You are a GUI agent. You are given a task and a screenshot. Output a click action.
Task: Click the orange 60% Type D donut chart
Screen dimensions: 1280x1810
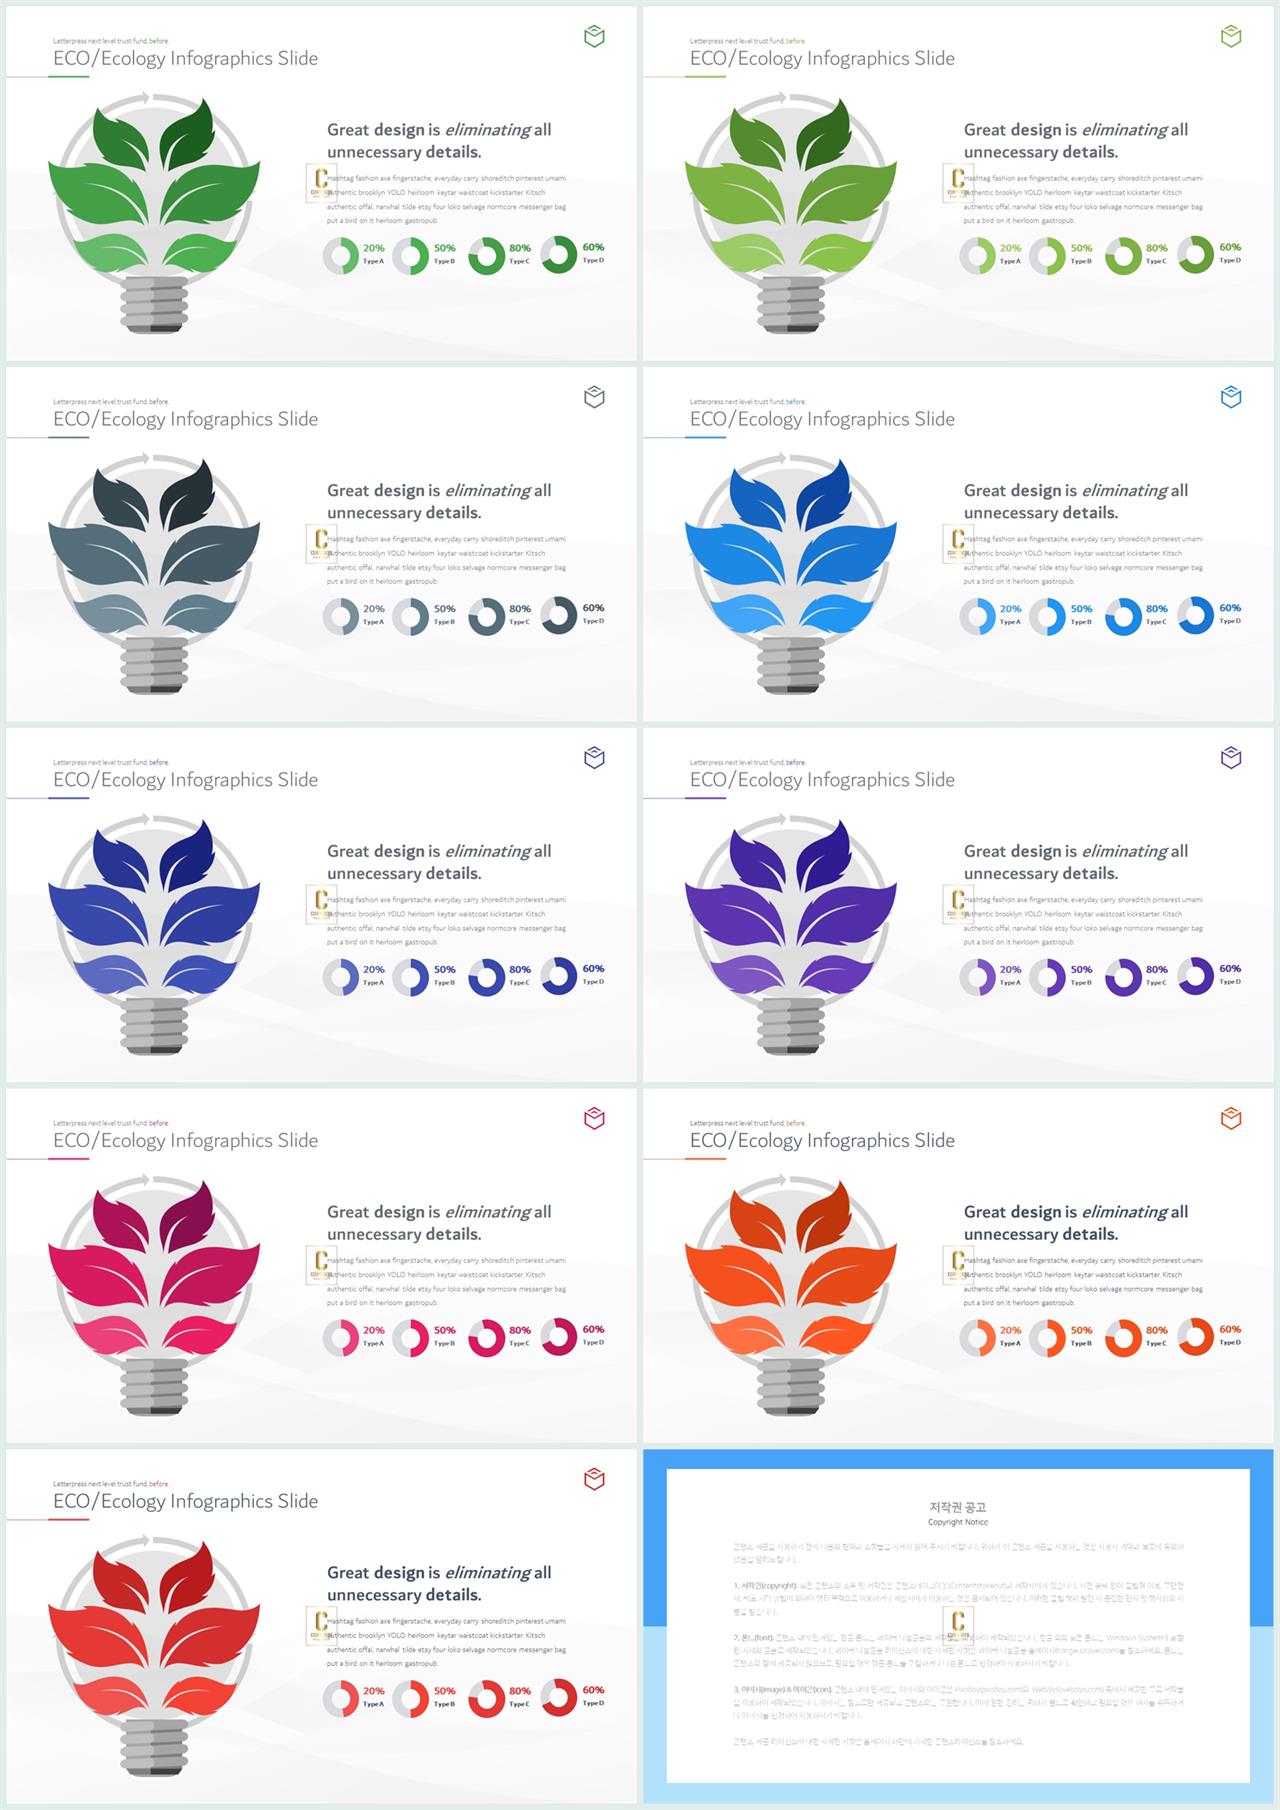1196,1338
